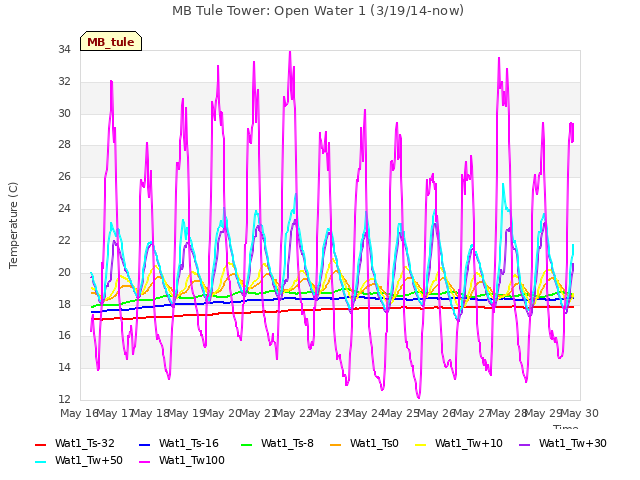Select the Wat1_Tw+50 legend entry

[x=79, y=460]
